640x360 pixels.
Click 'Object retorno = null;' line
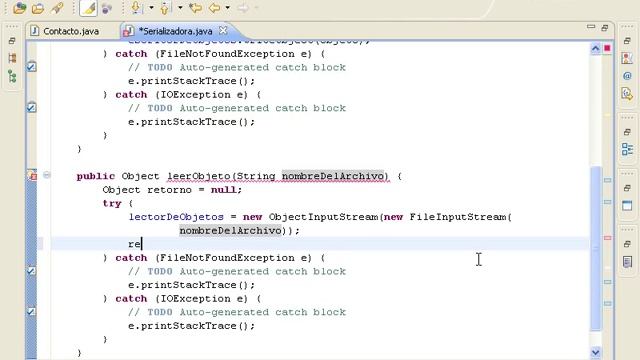[172, 190]
